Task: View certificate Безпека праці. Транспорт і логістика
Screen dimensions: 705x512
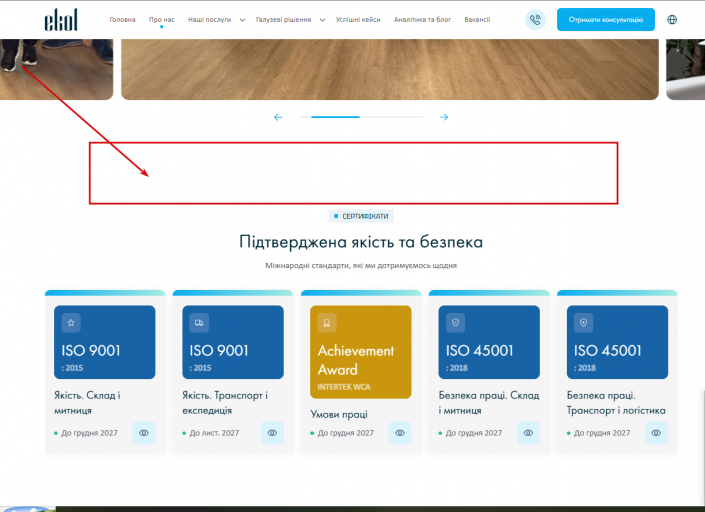Action: (656, 433)
